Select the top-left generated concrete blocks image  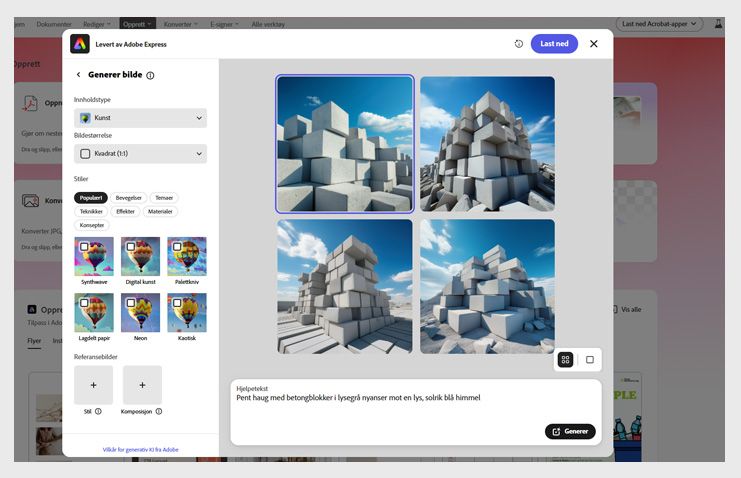tap(345, 144)
